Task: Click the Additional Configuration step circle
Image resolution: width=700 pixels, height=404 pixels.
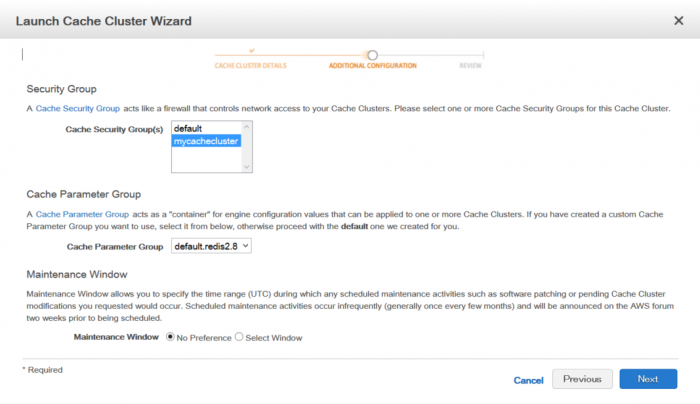Action: point(373,55)
